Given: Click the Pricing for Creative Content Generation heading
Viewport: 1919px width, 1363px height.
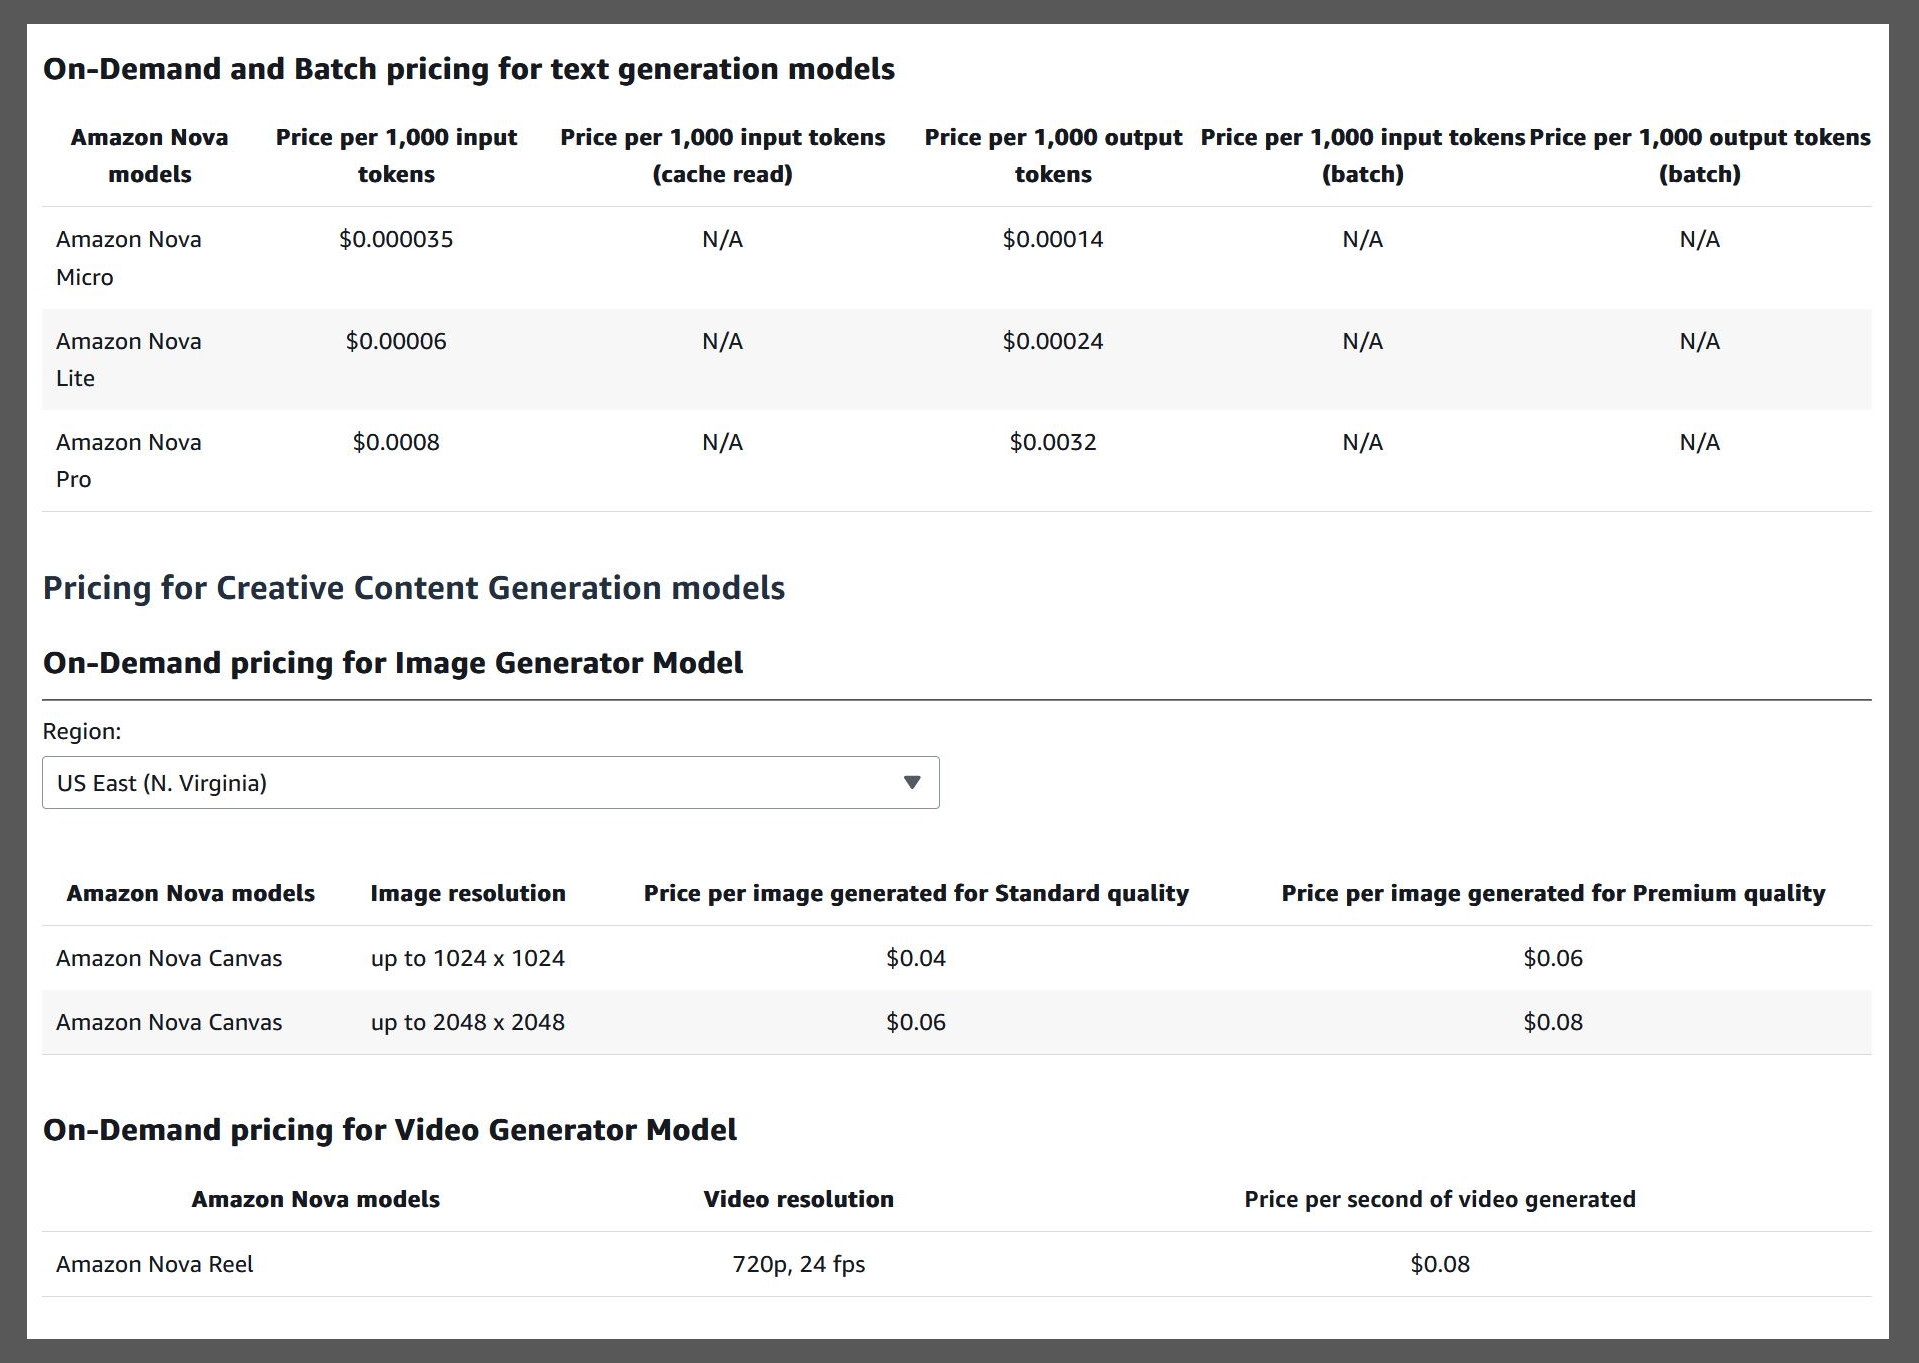Looking at the screenshot, I should pos(414,588).
